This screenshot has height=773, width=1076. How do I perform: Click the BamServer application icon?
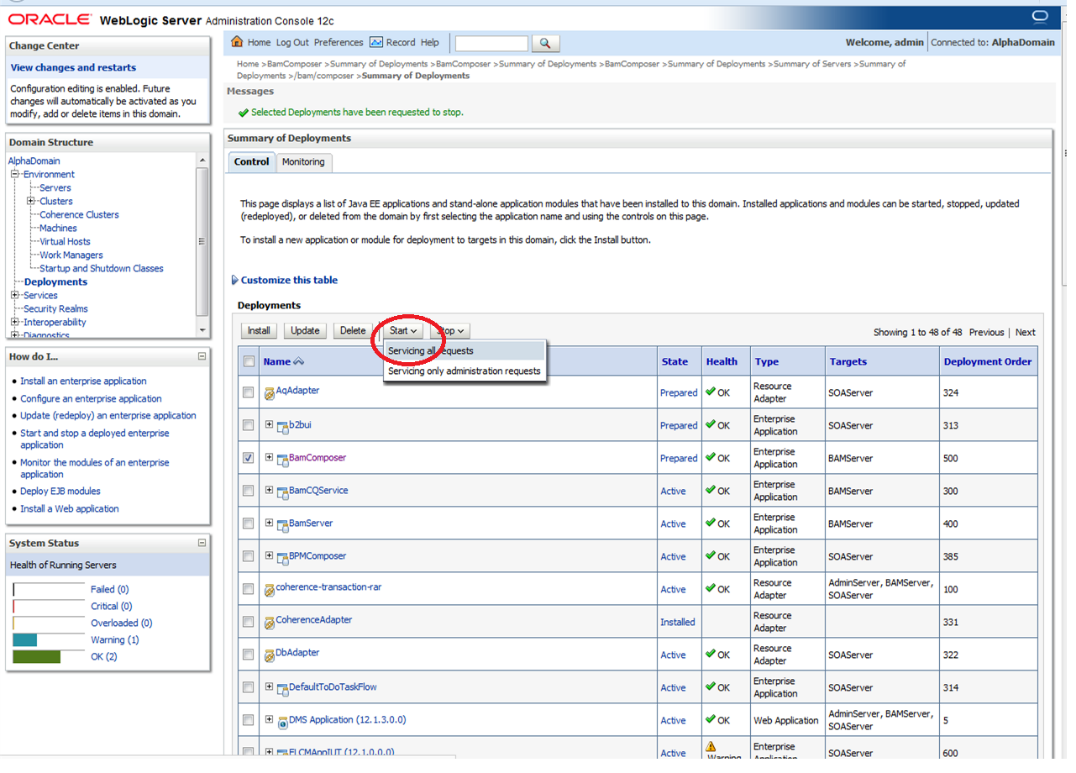(x=282, y=525)
